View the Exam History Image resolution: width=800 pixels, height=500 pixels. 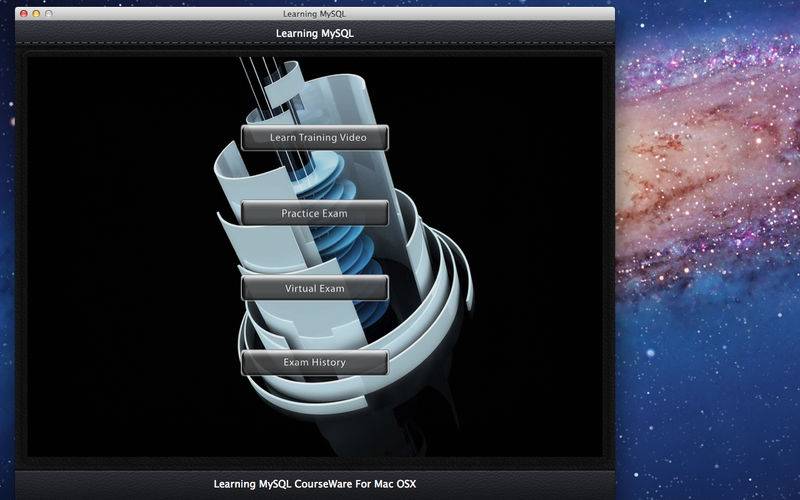coord(315,362)
